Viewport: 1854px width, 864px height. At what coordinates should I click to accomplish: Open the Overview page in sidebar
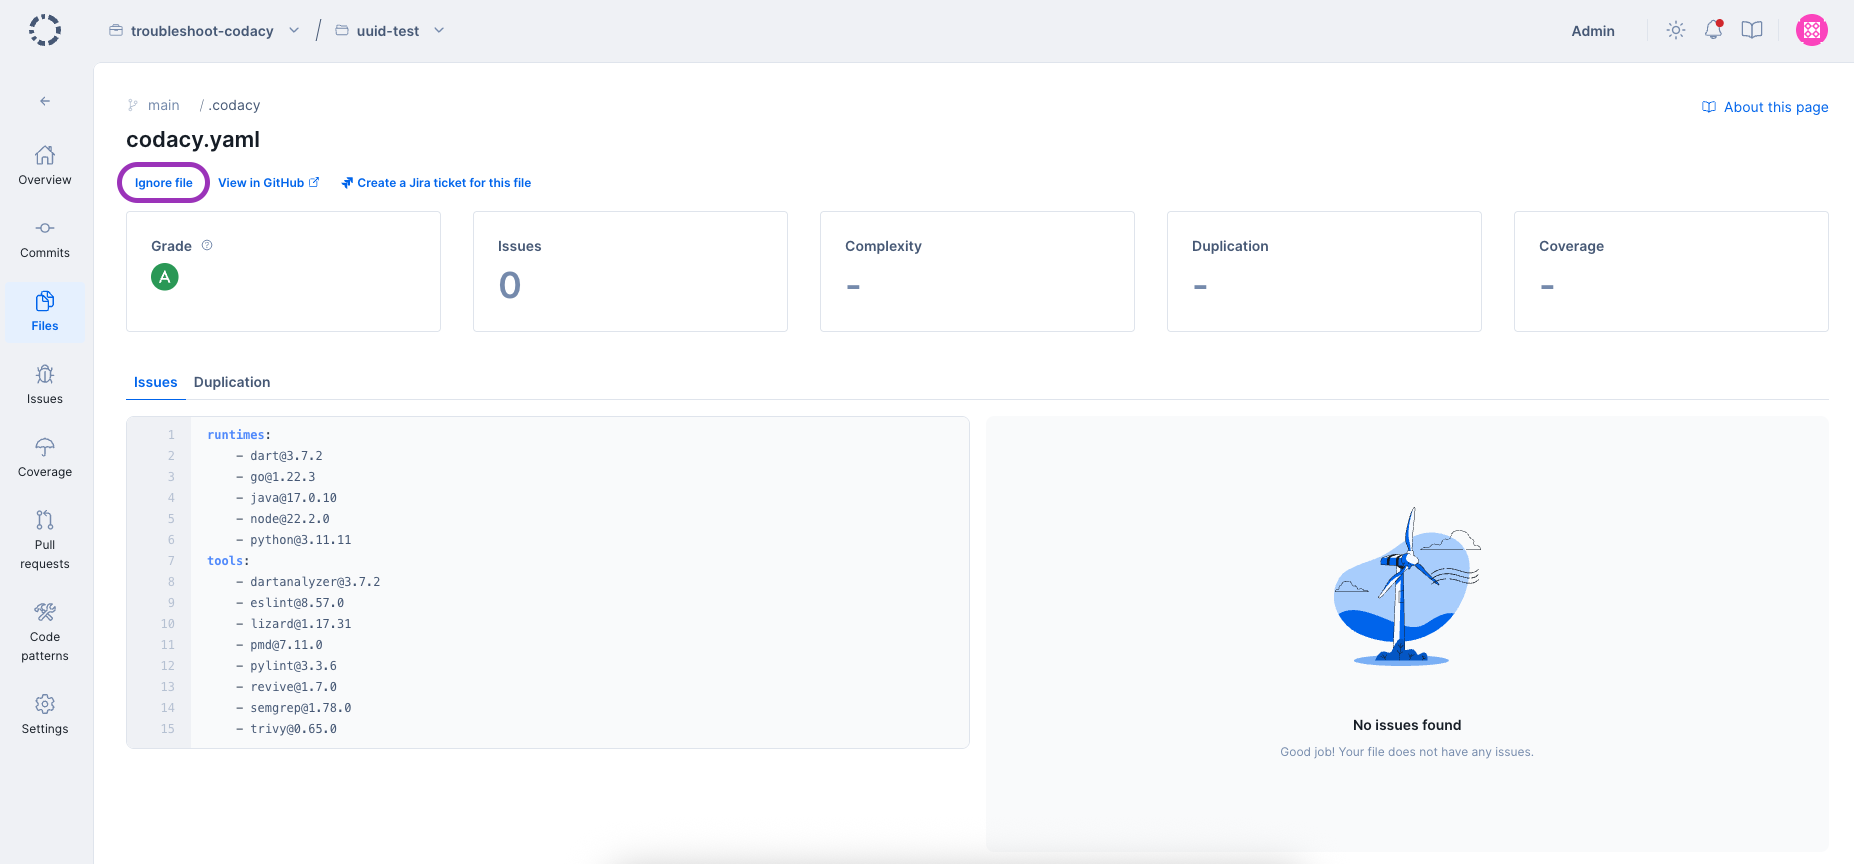[x=45, y=165]
